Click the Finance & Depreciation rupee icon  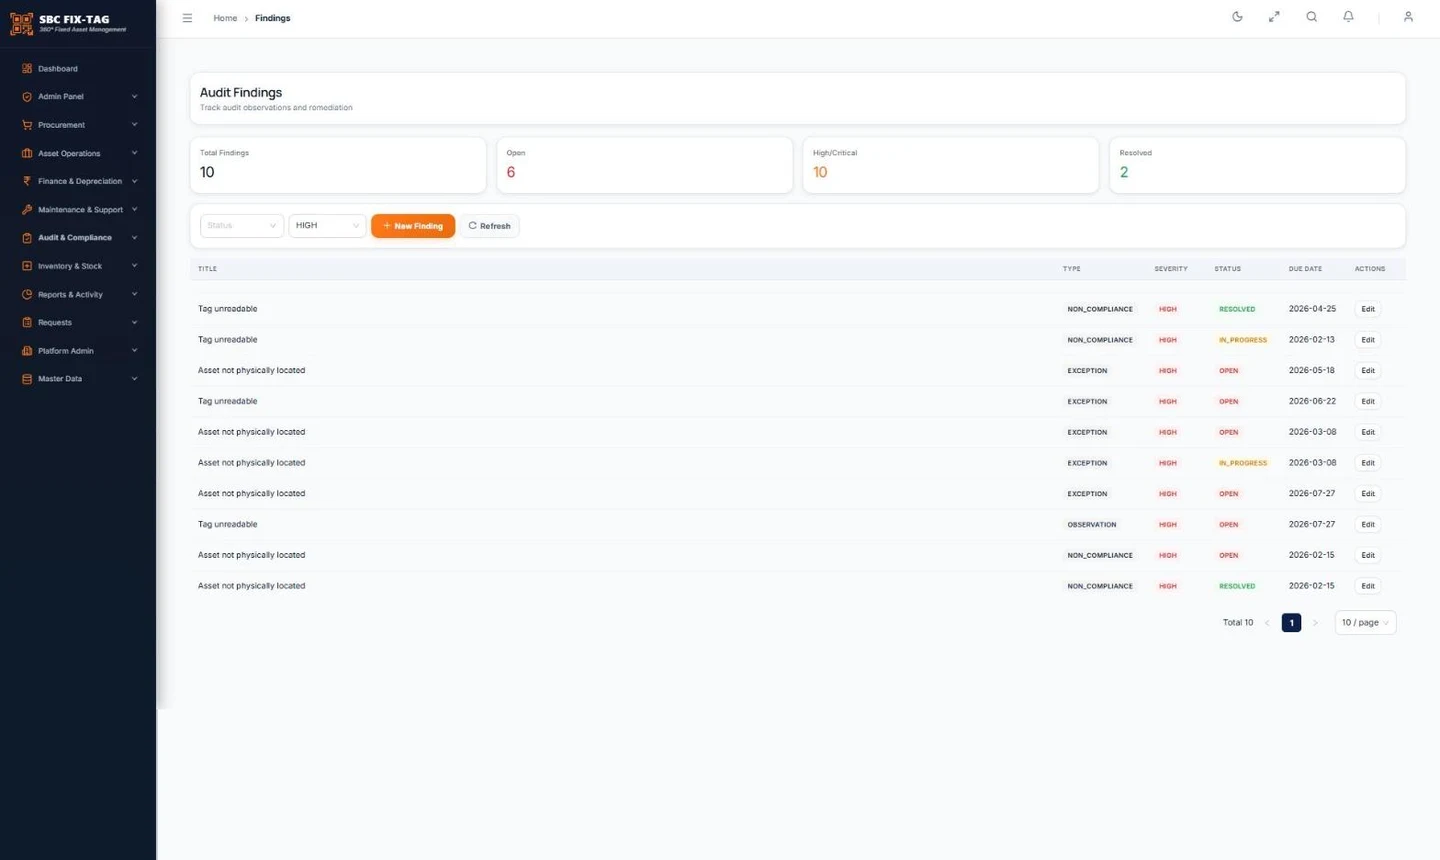[x=27, y=181]
